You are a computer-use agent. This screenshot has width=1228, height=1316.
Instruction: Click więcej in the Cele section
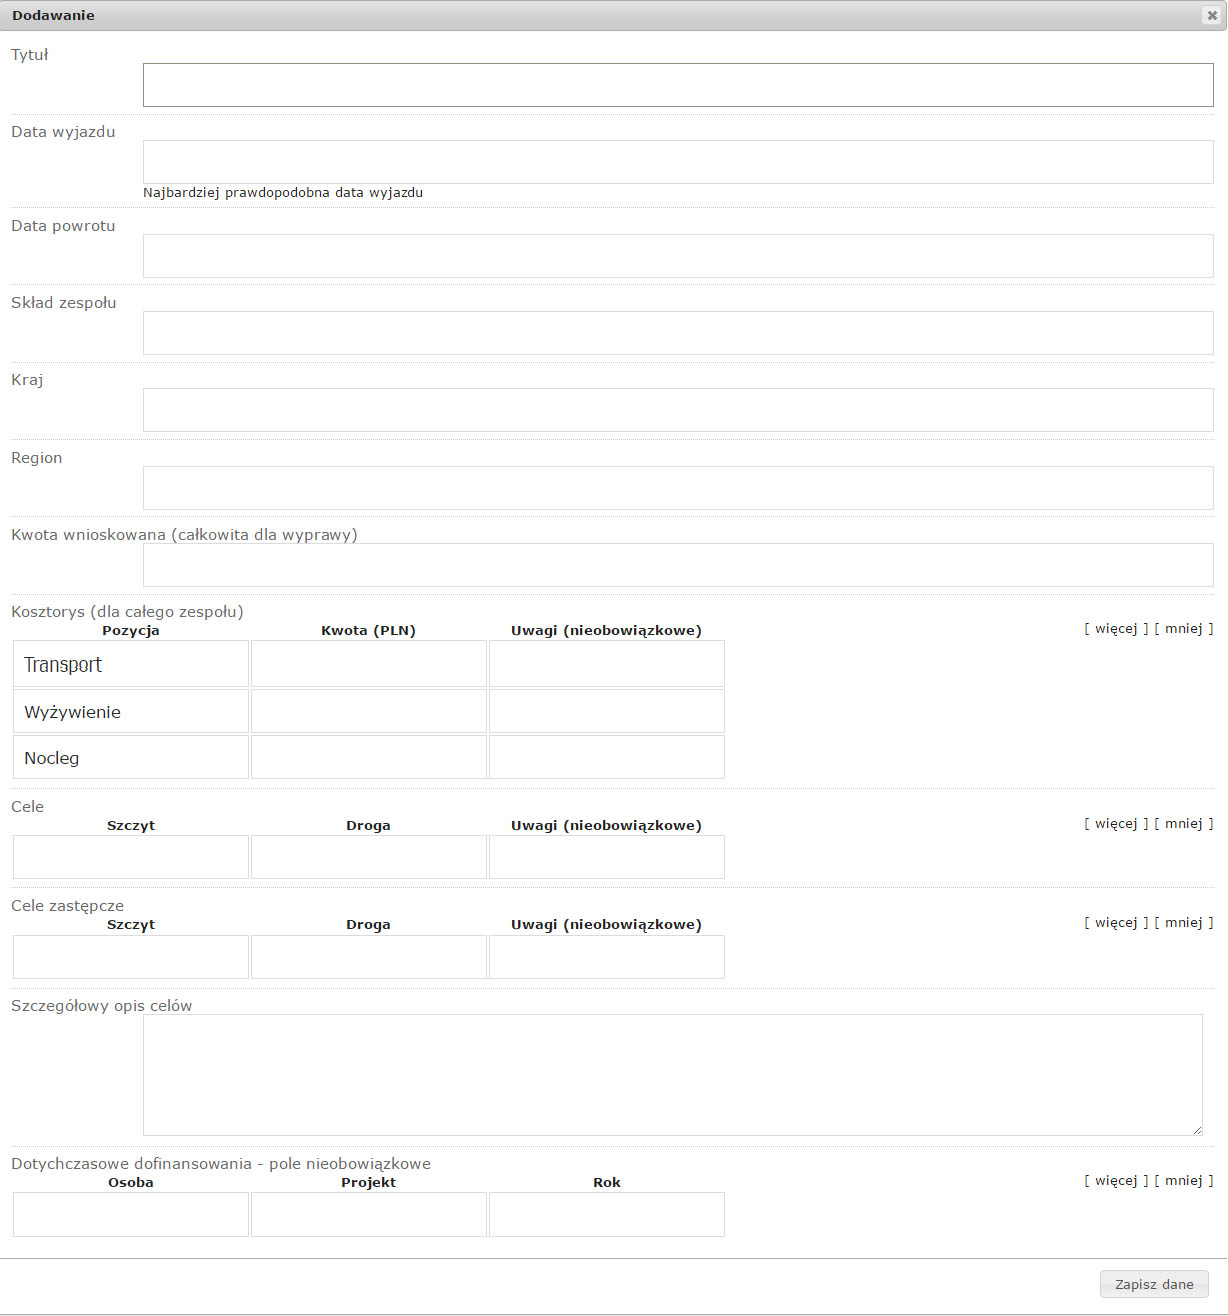(x=1116, y=824)
